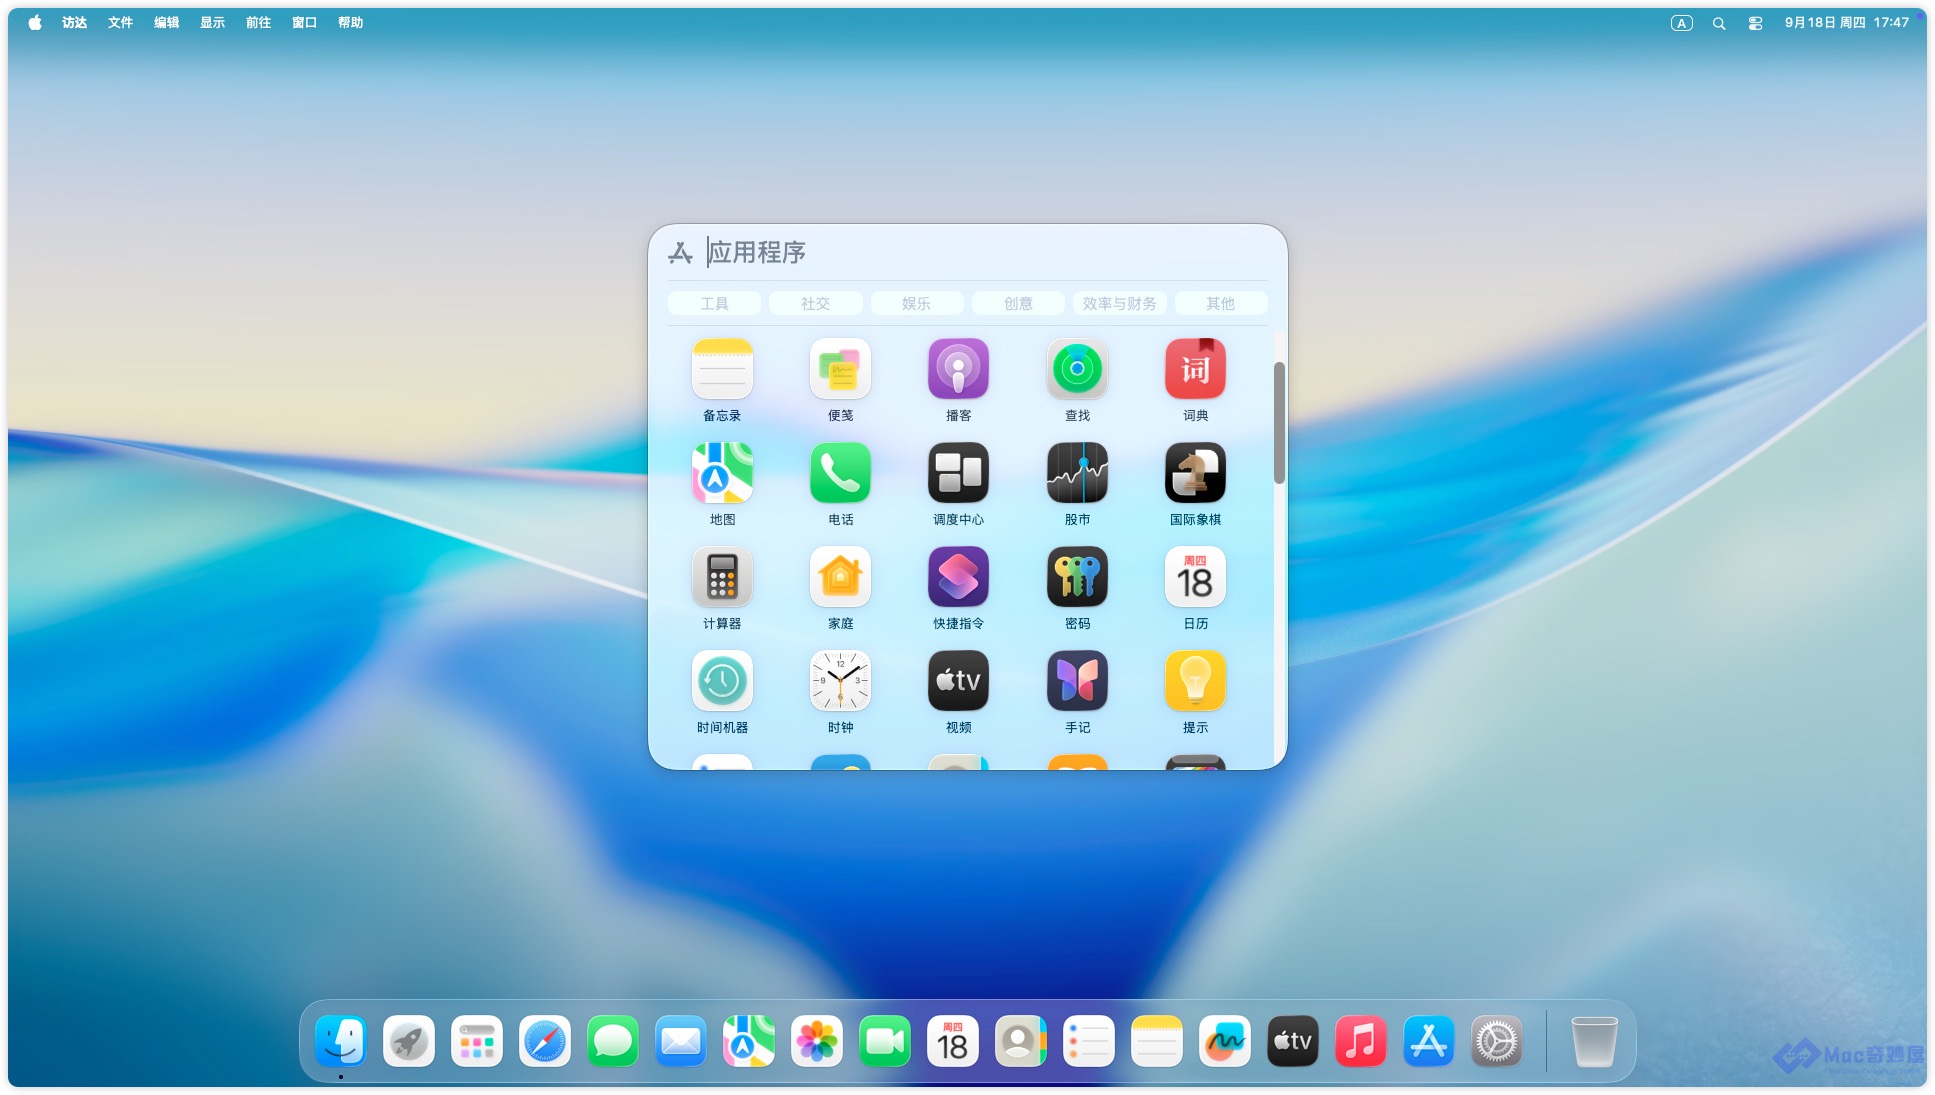This screenshot has width=1935, height=1095.
Task: Select the 娱乐 category tab
Action: (x=916, y=303)
